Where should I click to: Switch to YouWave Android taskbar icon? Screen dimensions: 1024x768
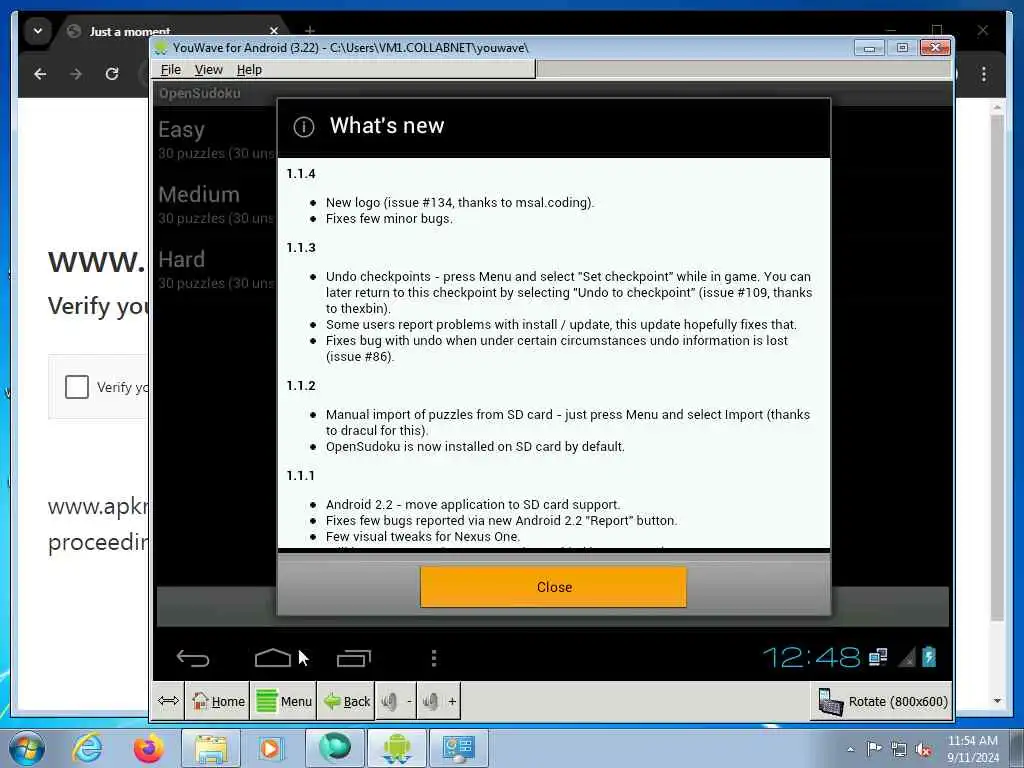(x=396, y=748)
